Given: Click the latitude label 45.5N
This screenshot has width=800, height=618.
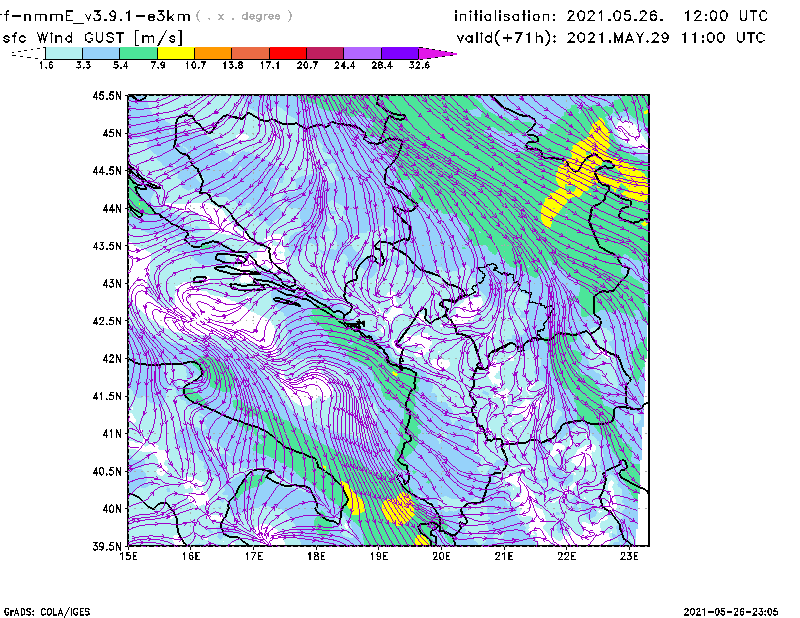Looking at the screenshot, I should [x=107, y=95].
